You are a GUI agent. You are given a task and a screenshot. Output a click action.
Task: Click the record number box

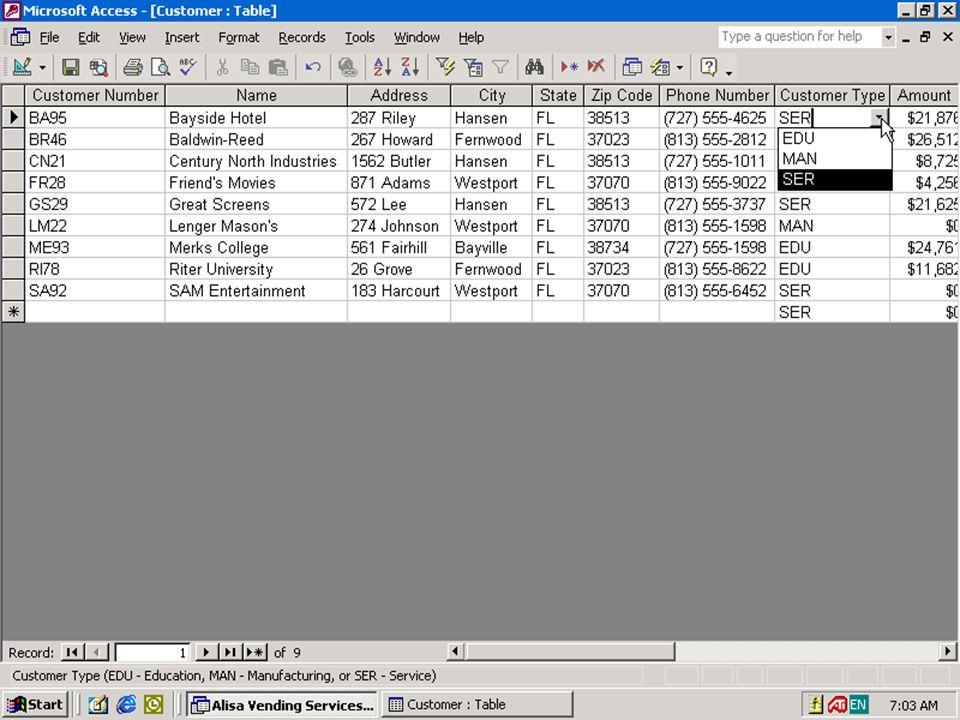152,653
